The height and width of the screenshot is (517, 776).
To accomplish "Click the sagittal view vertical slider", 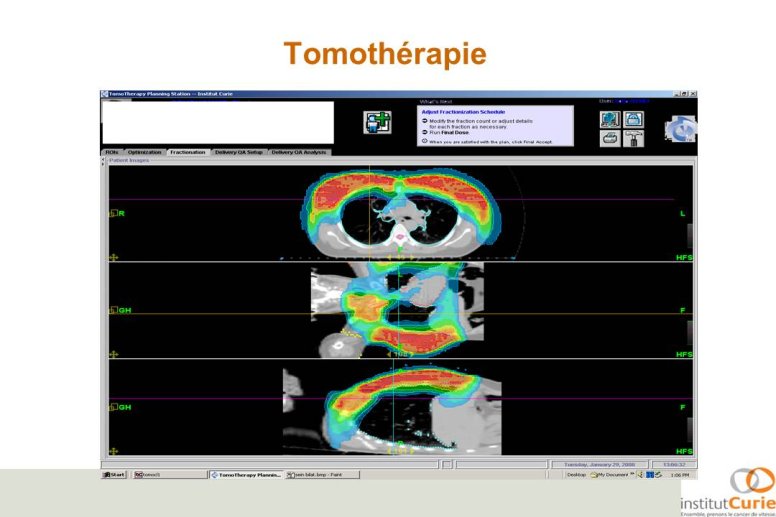I will point(690,430).
